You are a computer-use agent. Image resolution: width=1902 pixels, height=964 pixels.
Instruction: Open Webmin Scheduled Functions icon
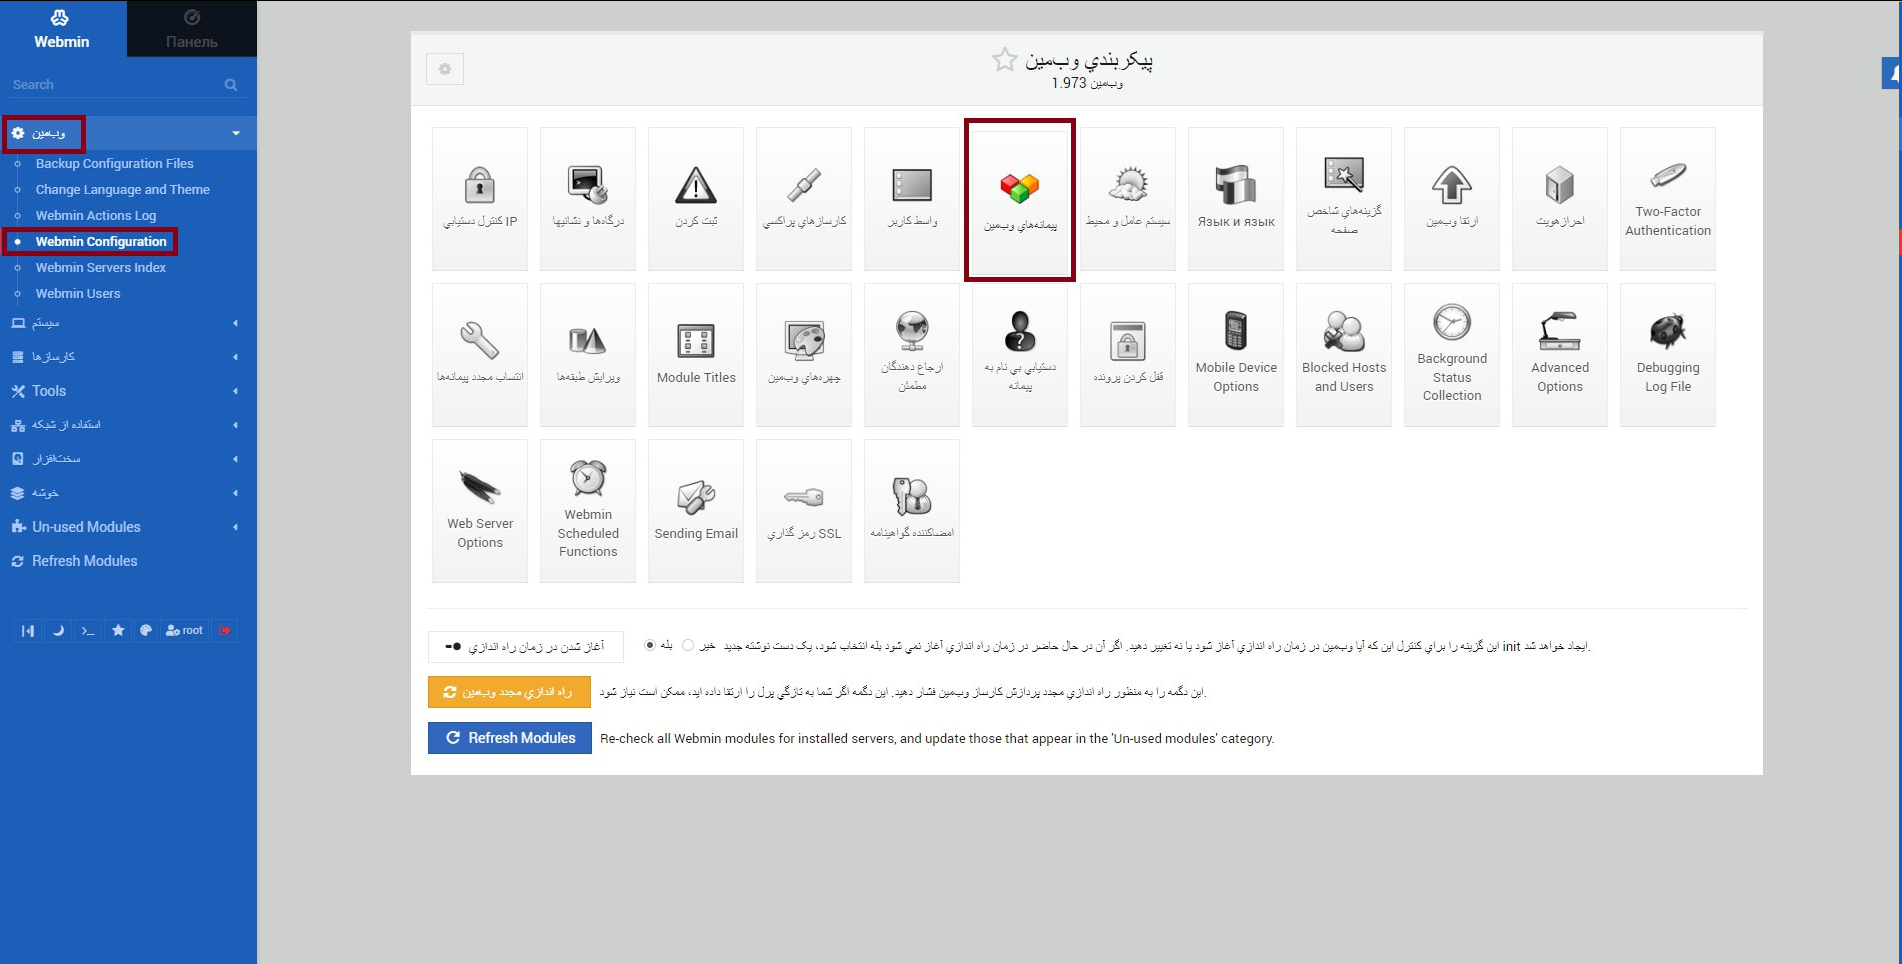(588, 510)
